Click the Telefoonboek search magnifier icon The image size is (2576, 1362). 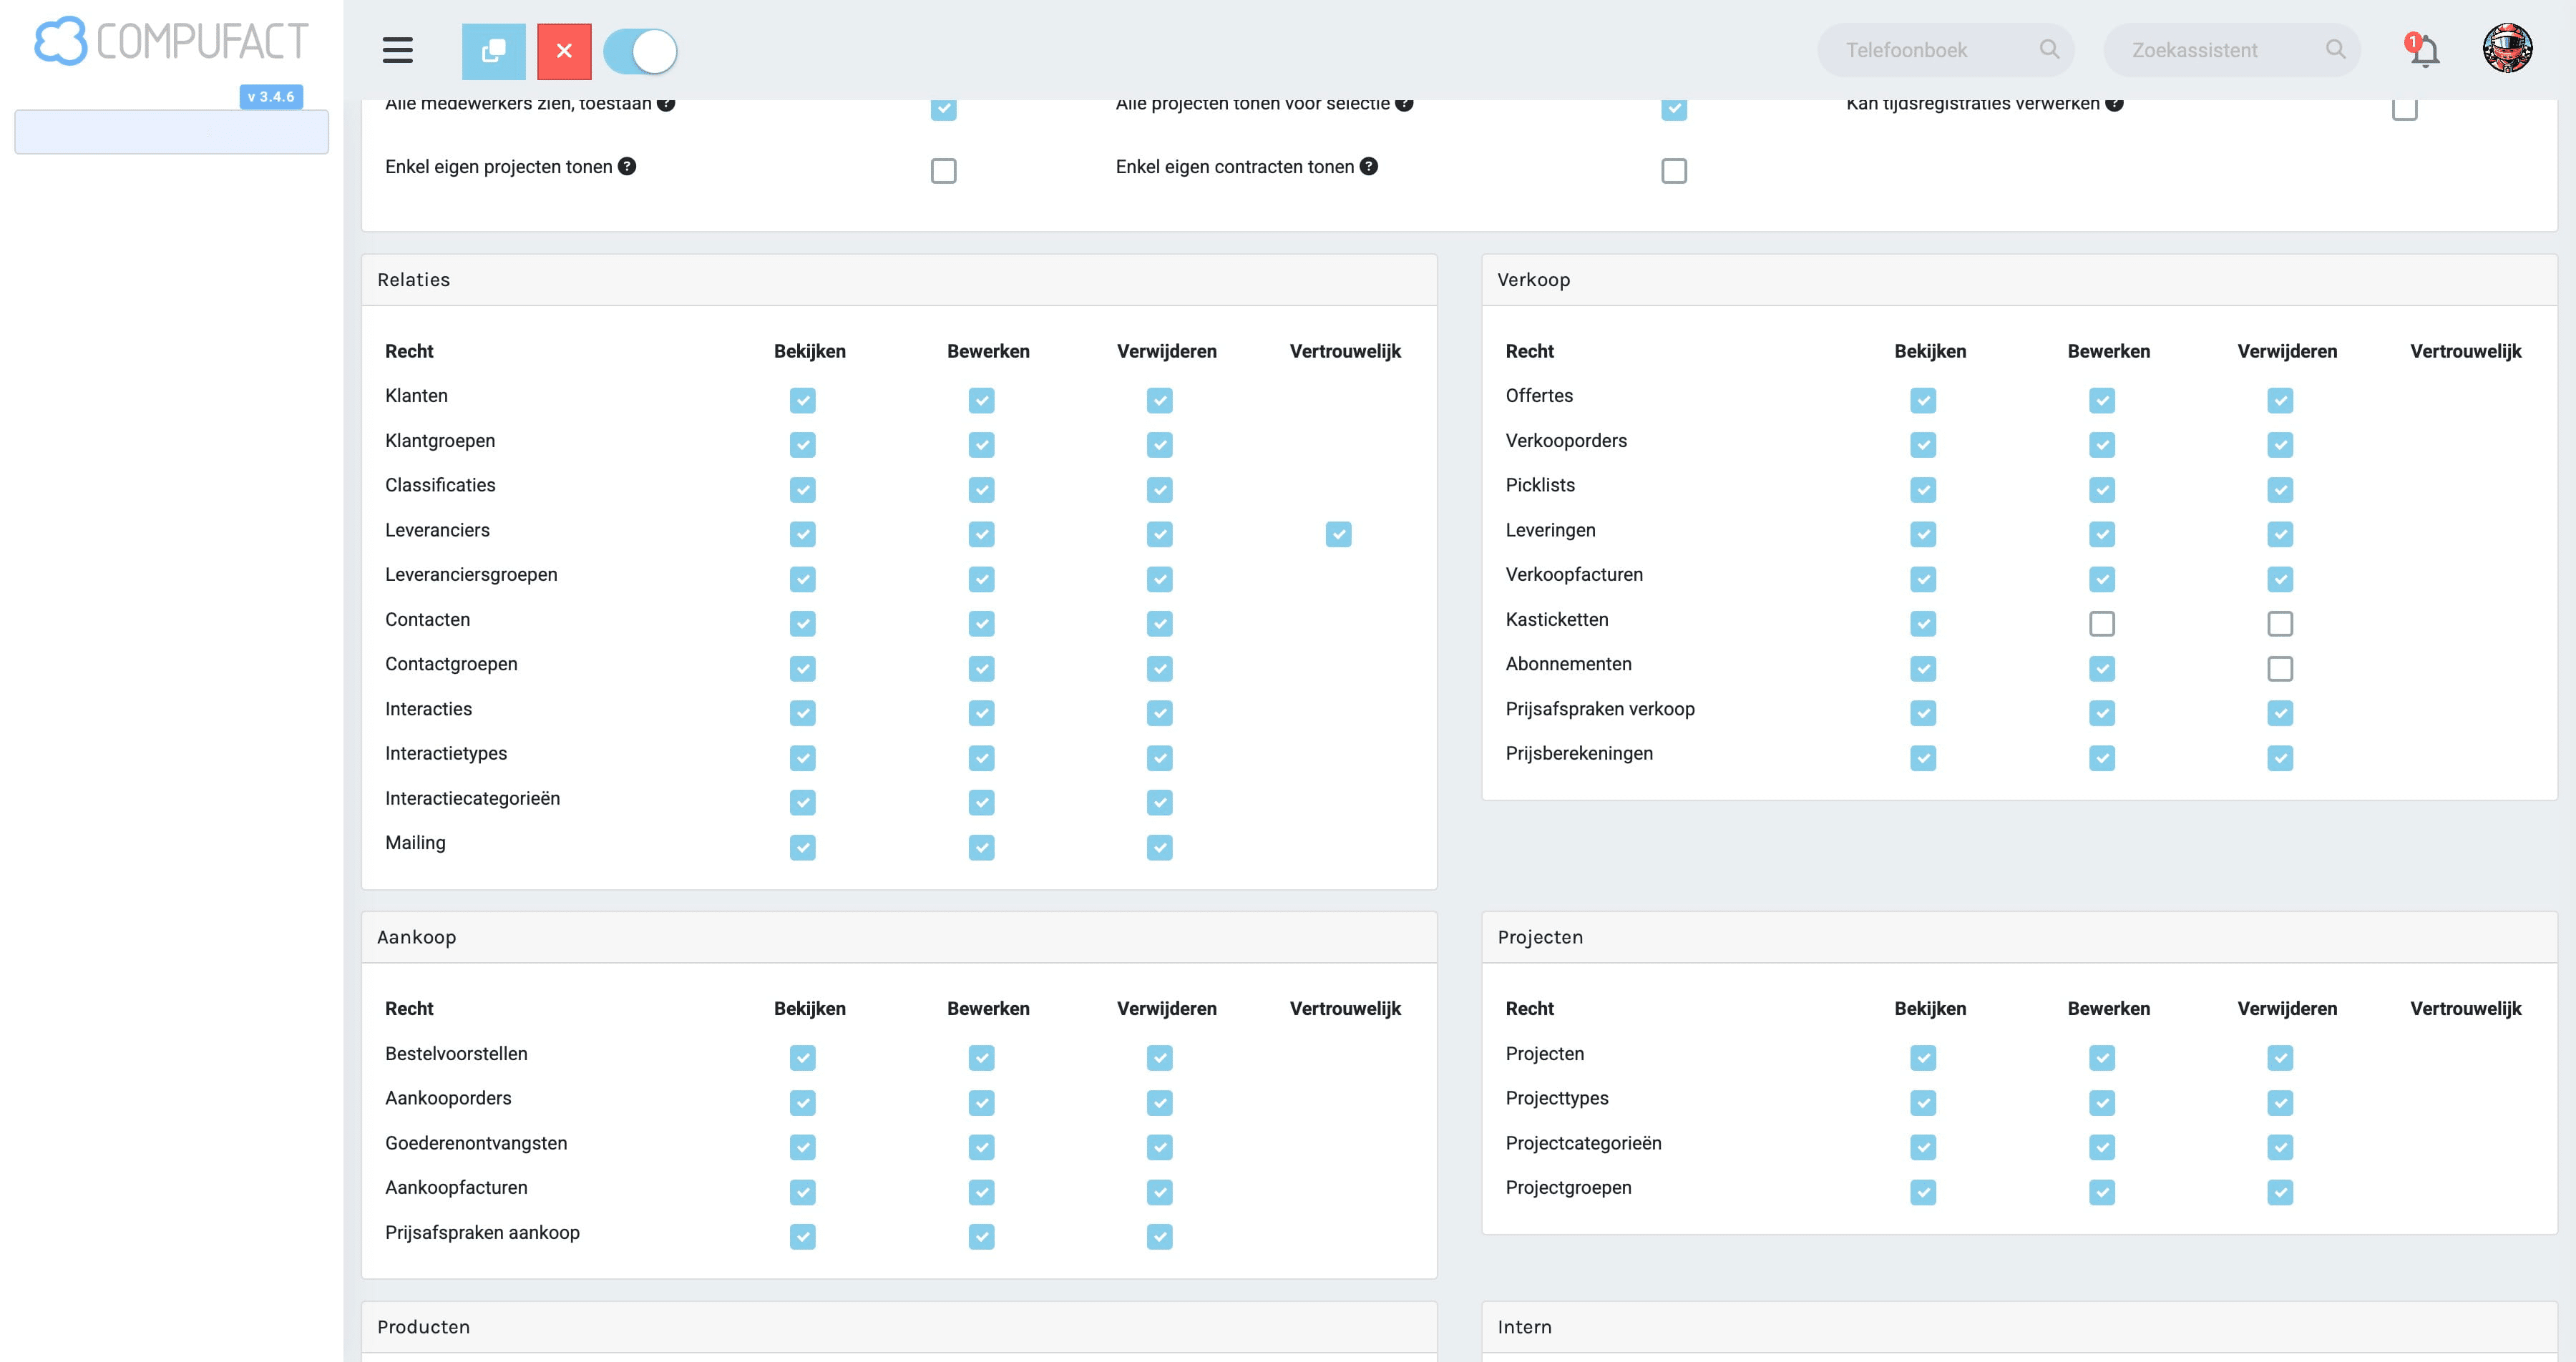(2050, 49)
